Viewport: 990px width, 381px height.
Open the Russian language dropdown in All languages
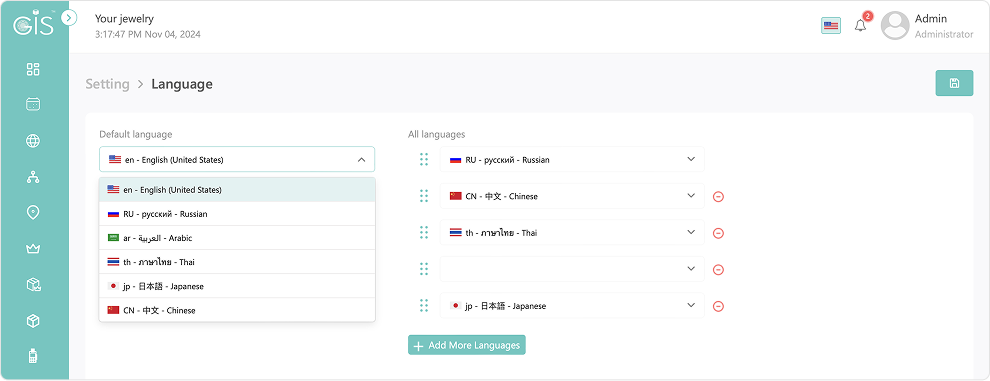point(572,159)
